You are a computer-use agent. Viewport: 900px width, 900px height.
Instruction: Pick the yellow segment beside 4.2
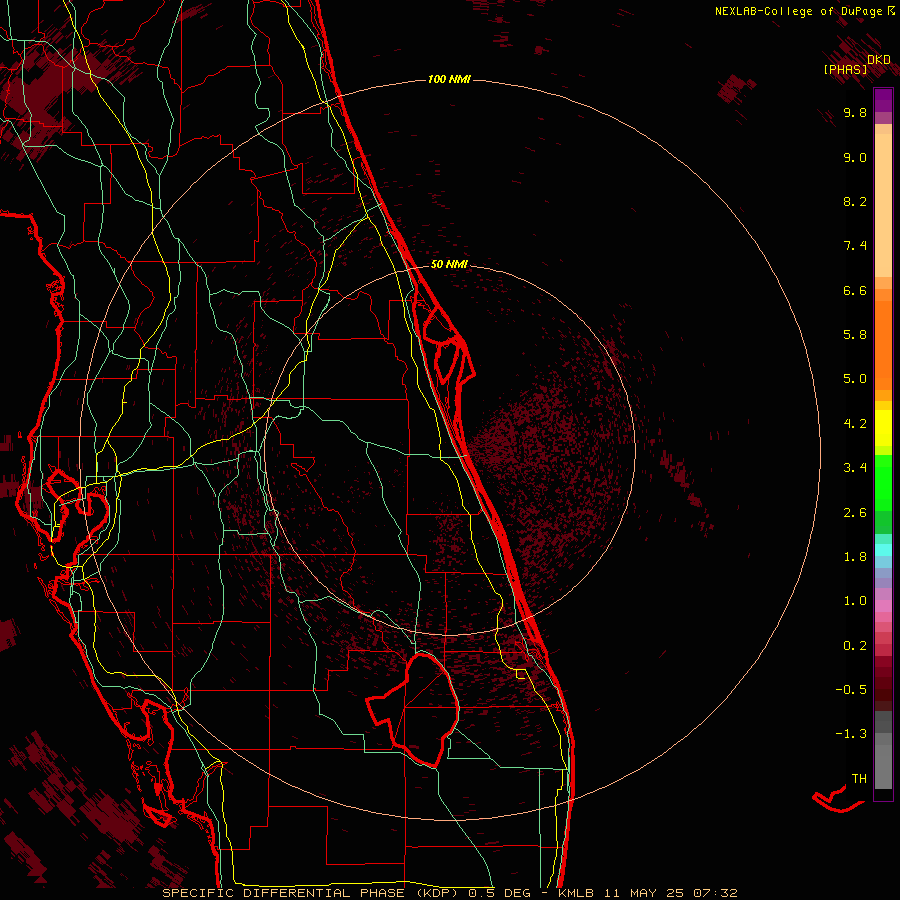pos(883,428)
